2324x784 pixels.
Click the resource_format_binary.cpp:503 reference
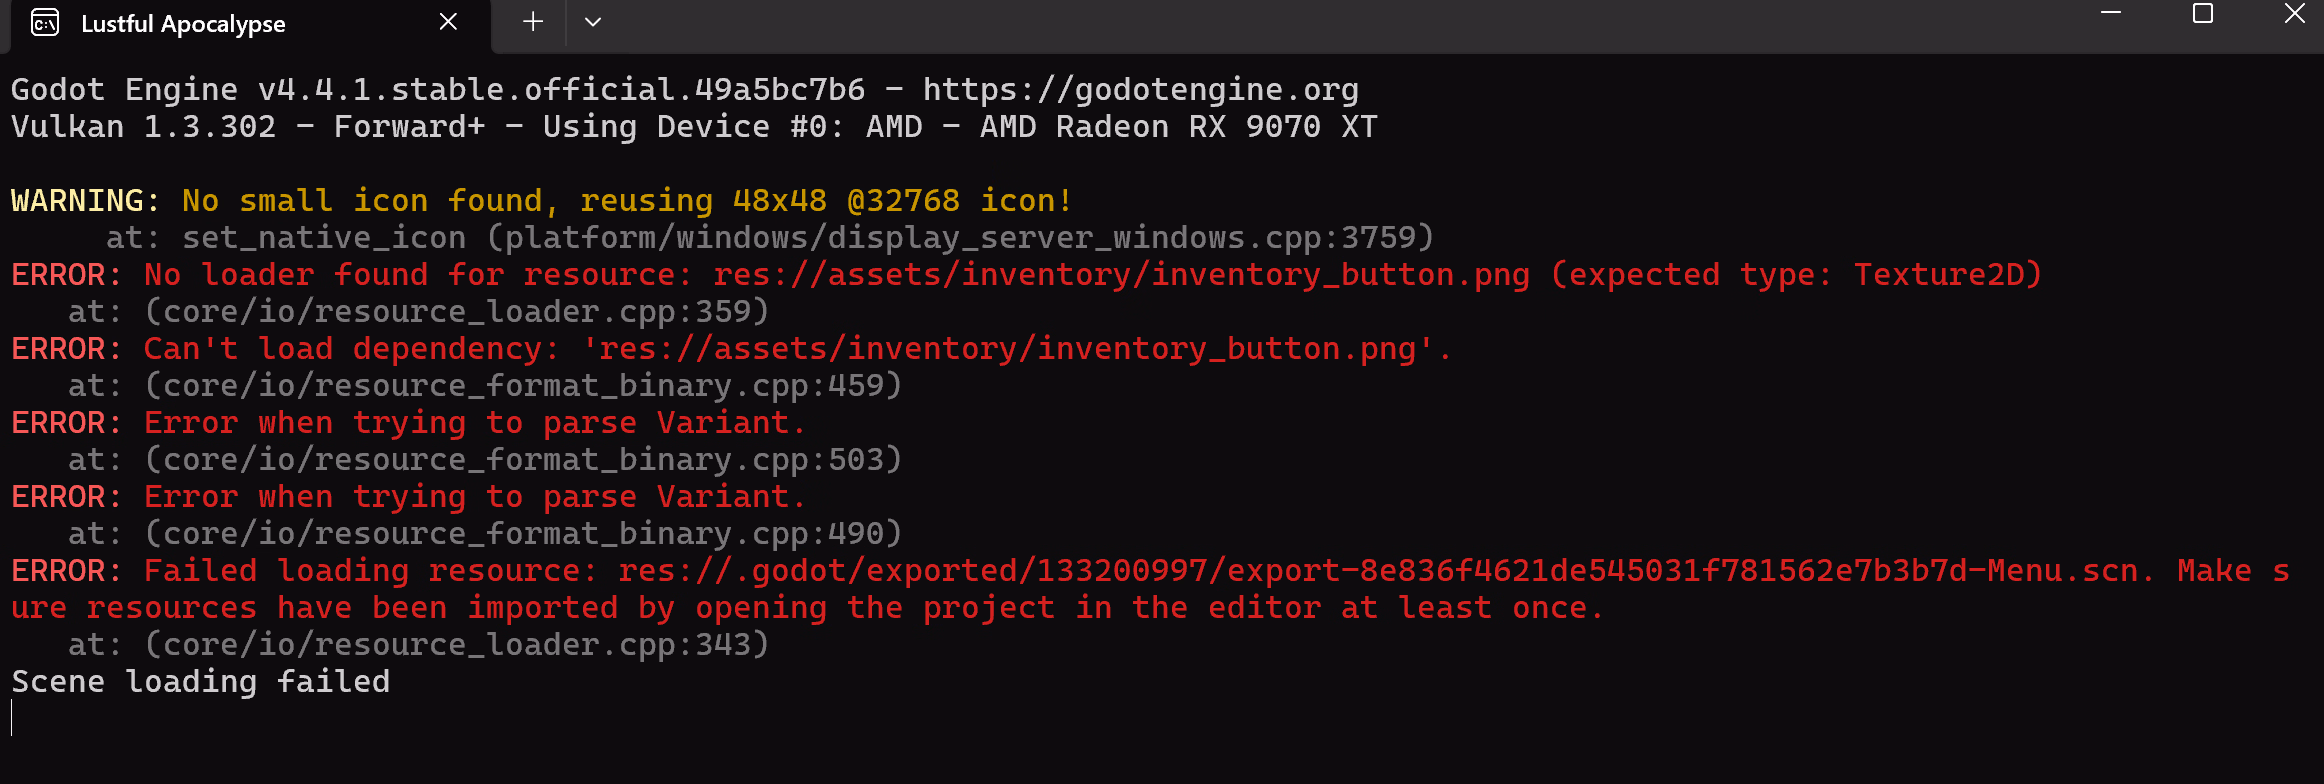(x=523, y=460)
